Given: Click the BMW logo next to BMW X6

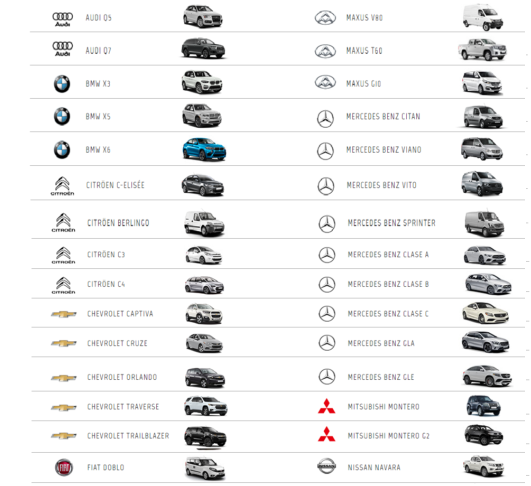Looking at the screenshot, I should click(62, 150).
